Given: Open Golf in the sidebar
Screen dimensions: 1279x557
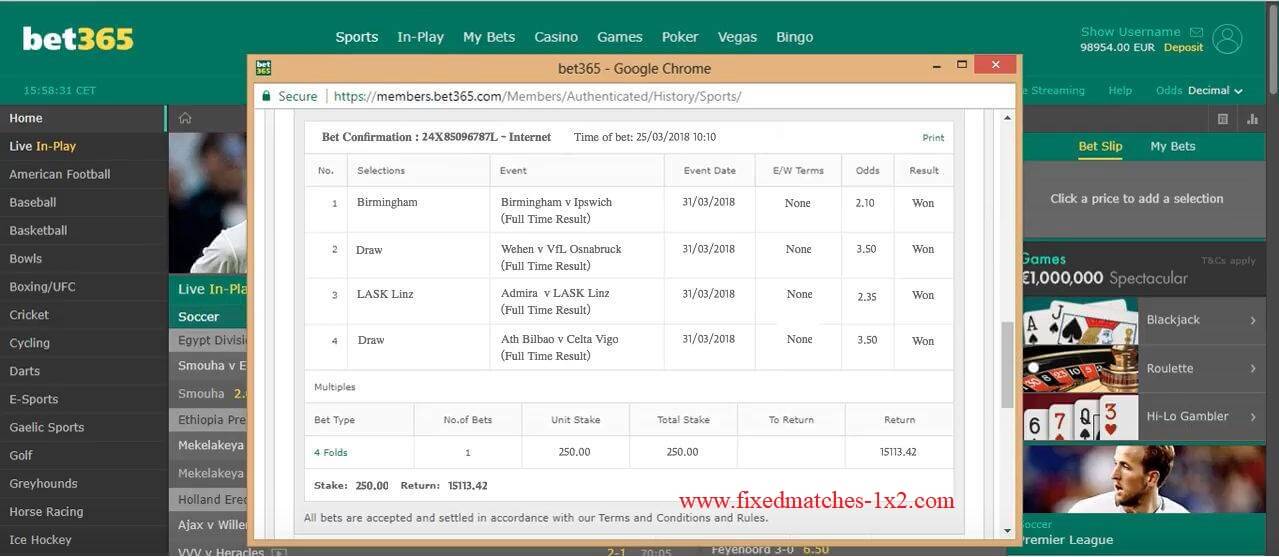Looking at the screenshot, I should click(x=83, y=455).
